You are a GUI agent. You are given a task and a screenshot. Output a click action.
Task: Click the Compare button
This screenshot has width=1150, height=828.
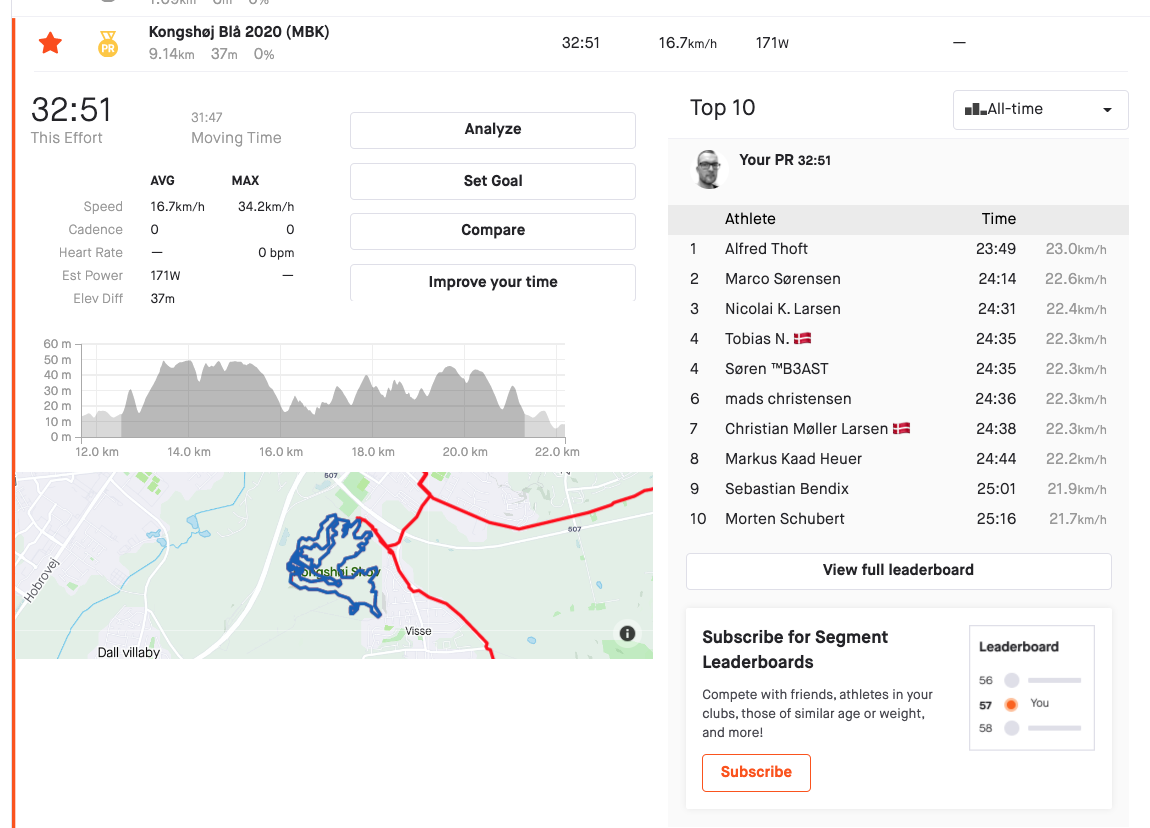(x=492, y=230)
